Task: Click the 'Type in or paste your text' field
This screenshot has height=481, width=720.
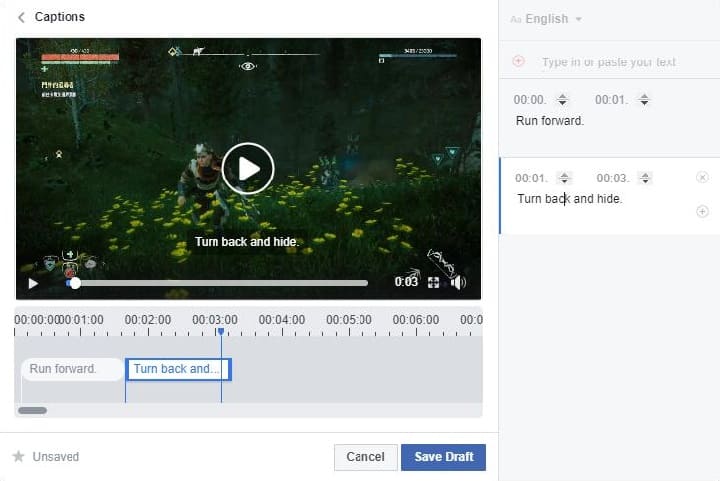Action: coord(608,62)
